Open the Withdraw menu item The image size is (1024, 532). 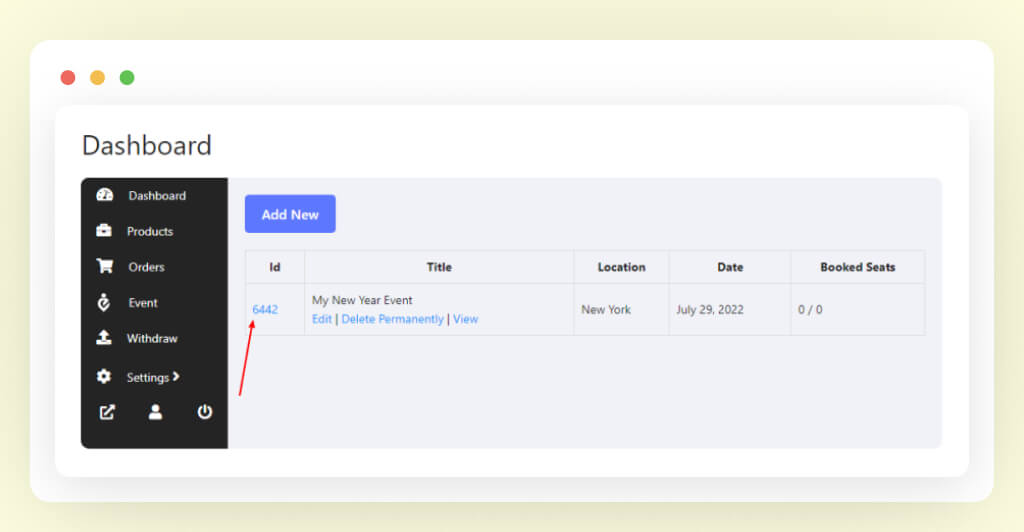[154, 338]
